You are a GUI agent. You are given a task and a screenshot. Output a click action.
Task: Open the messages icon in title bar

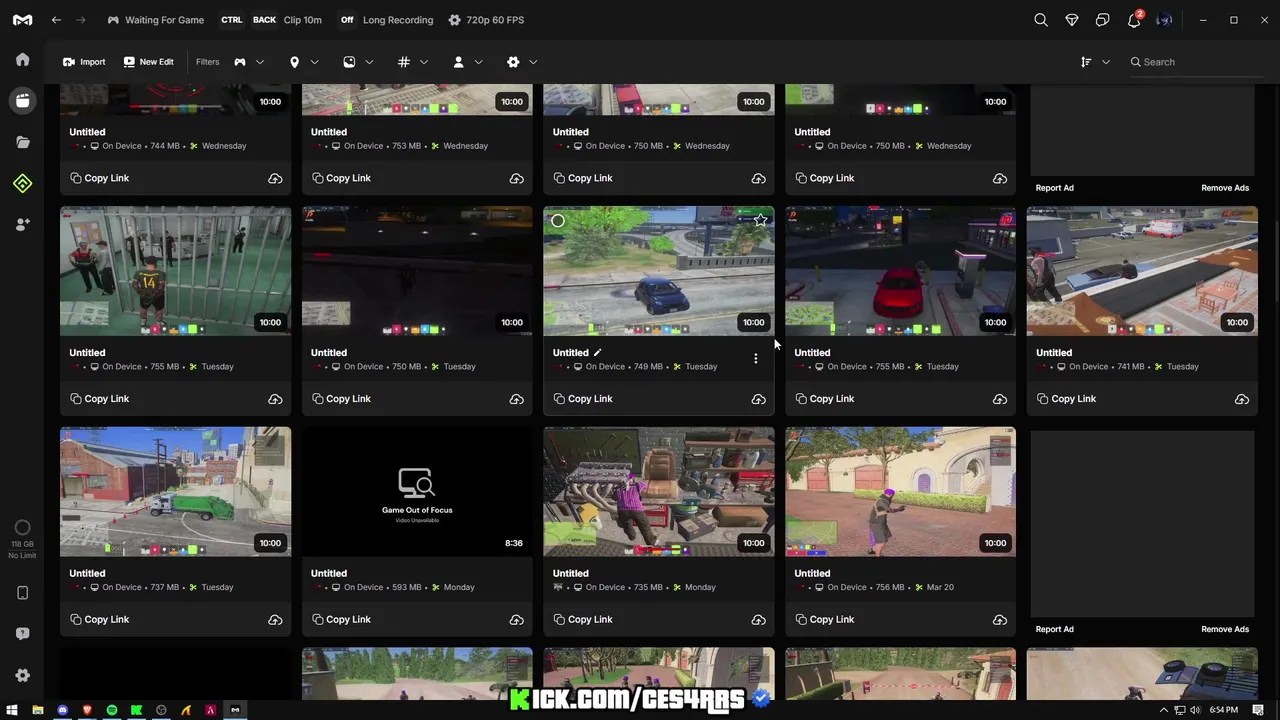(1103, 20)
